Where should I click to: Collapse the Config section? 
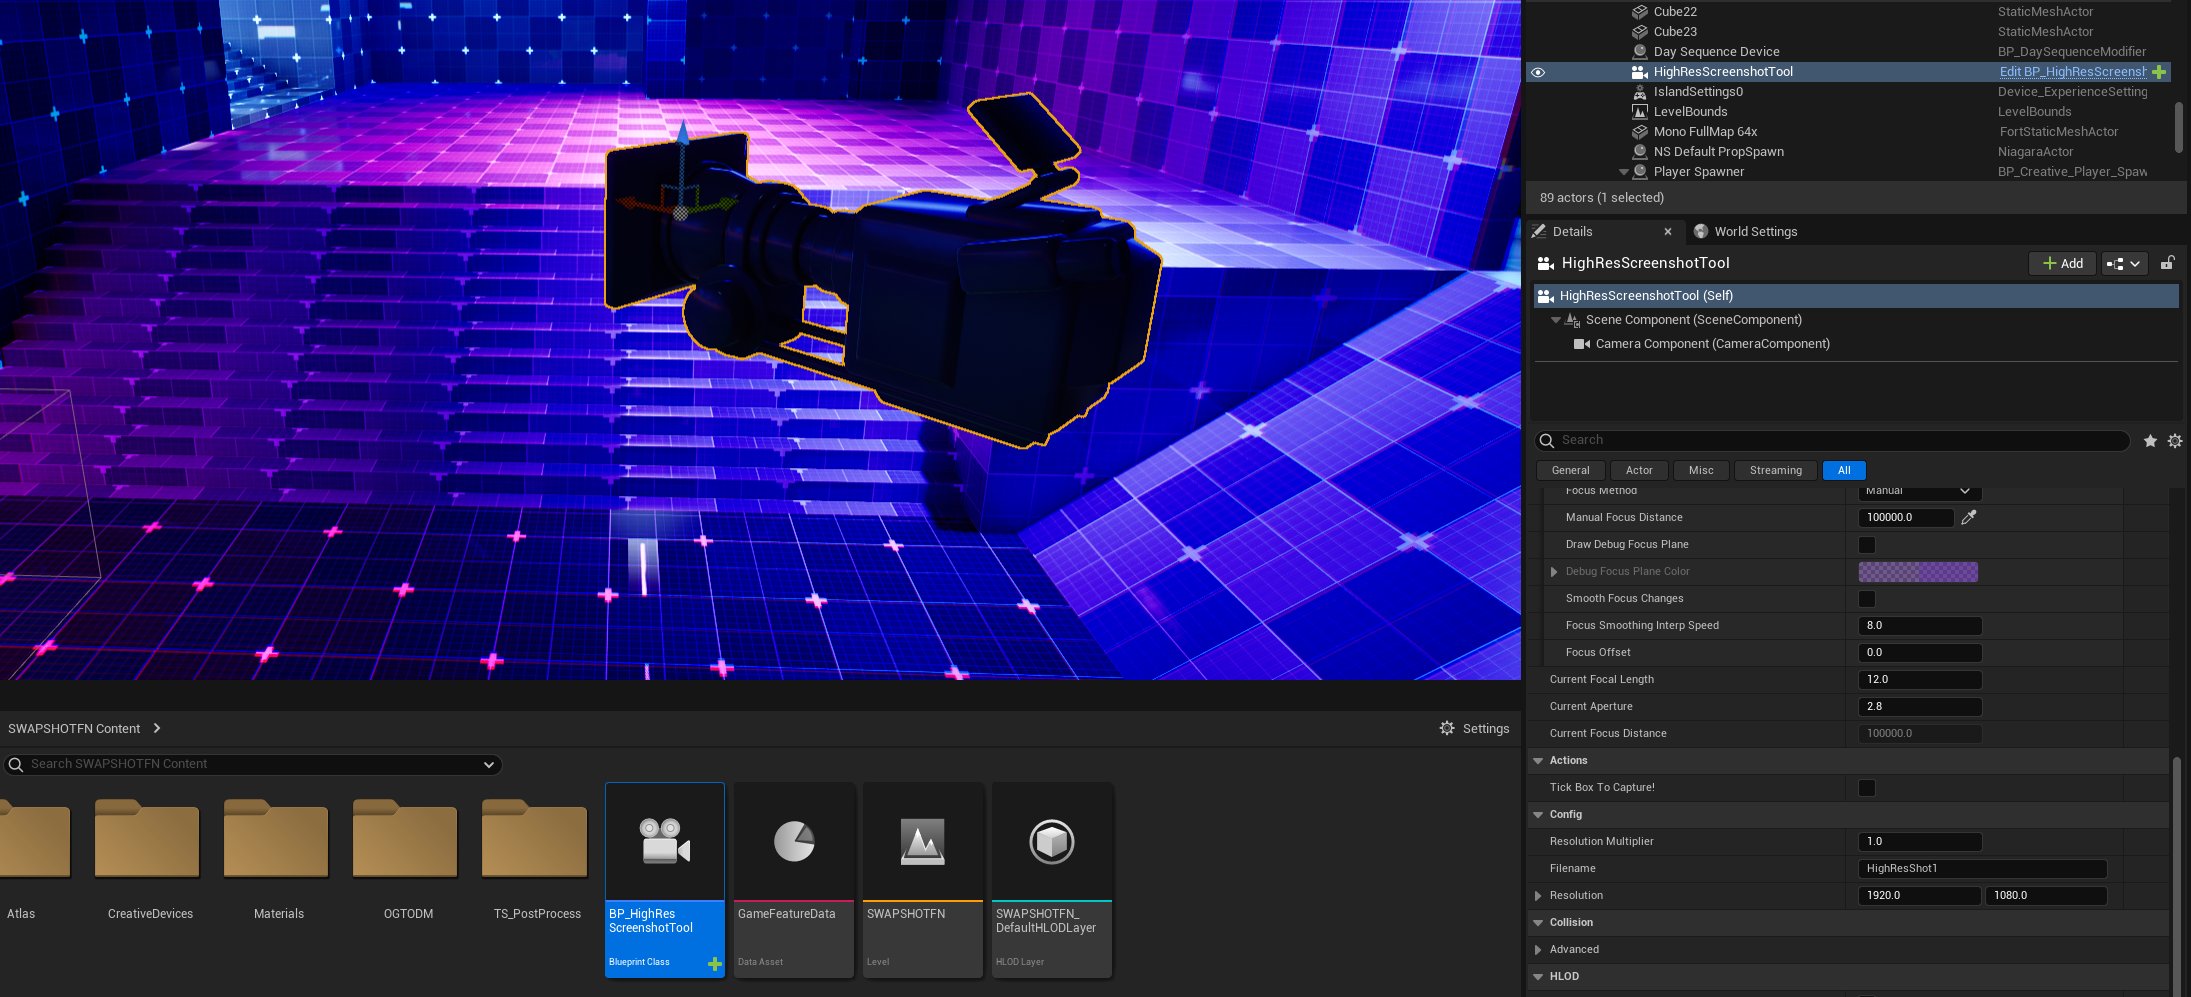(1538, 815)
